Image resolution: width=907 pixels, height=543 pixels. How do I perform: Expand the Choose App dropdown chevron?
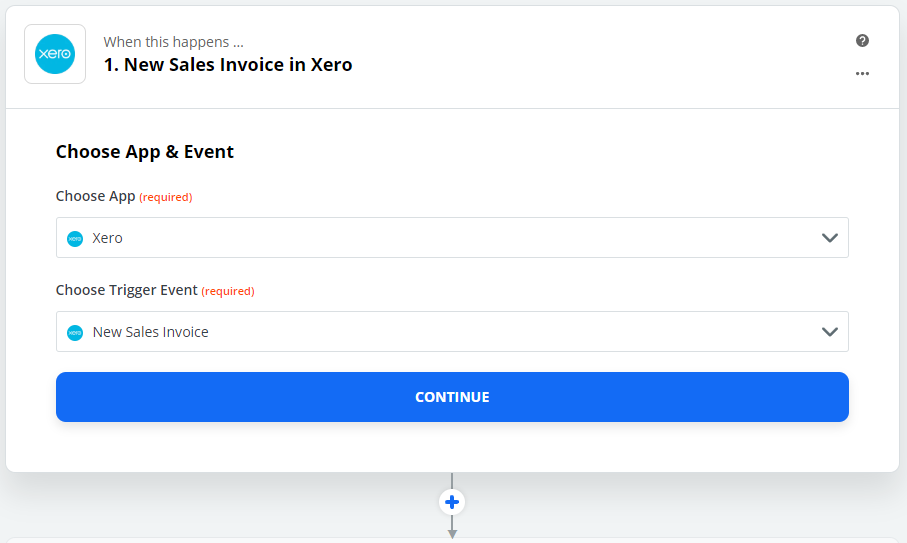point(829,238)
